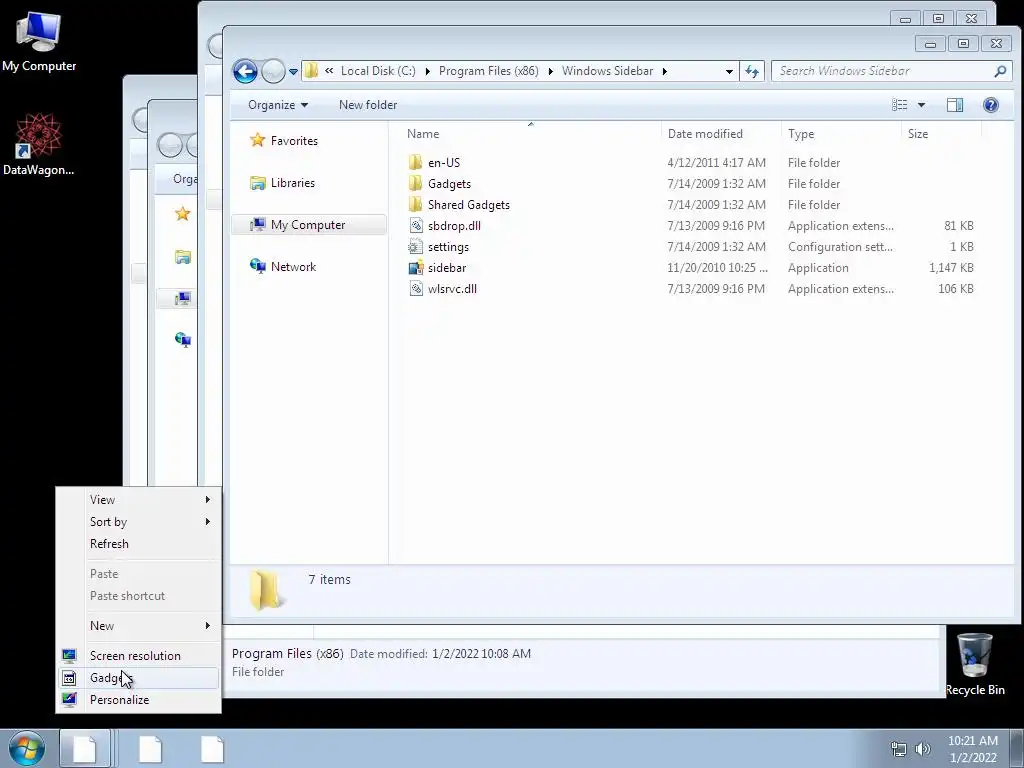Image resolution: width=1024 pixels, height=768 pixels.
Task: Expand breadcrumb overflow chevrons
Action: click(x=329, y=71)
